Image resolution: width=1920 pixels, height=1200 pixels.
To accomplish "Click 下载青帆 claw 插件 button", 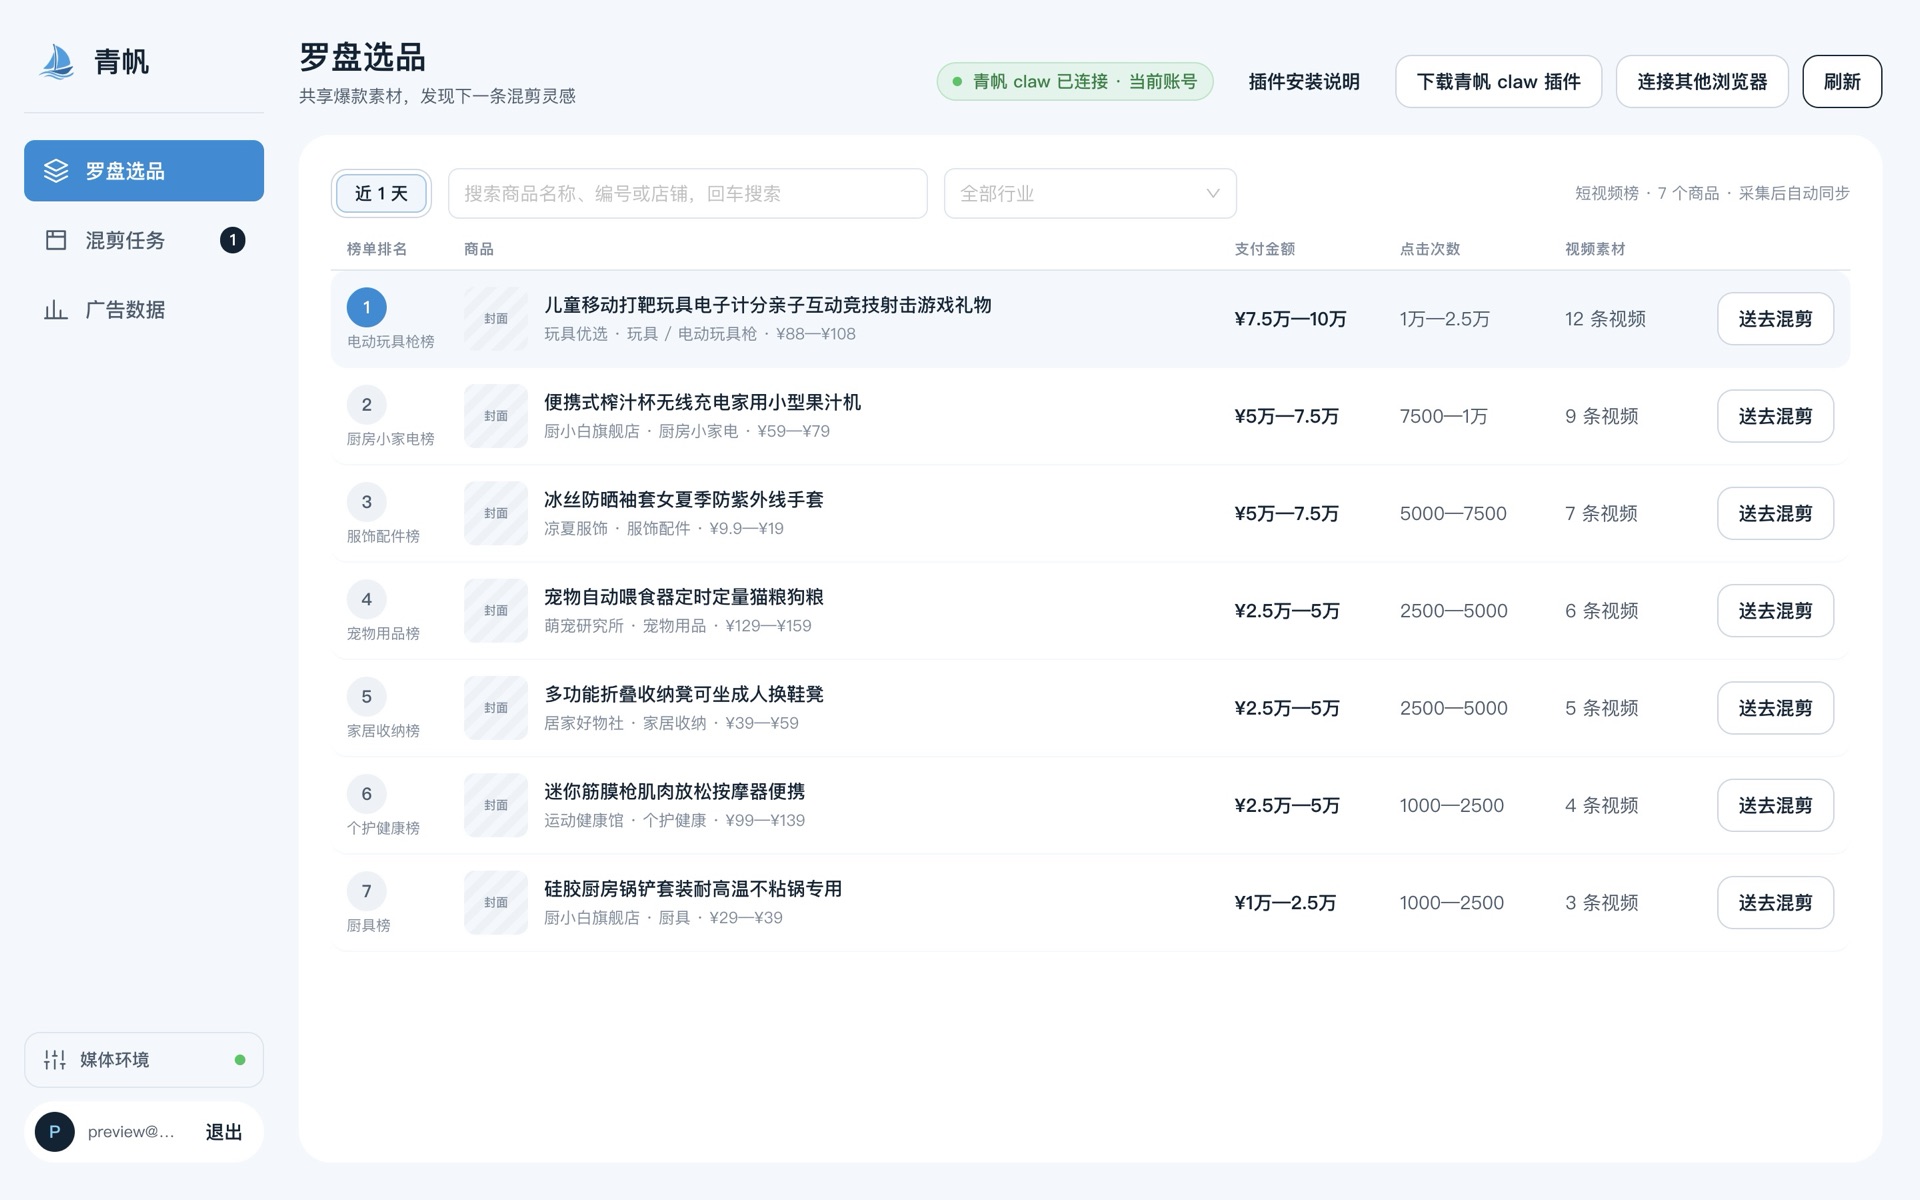I will 1498,81.
